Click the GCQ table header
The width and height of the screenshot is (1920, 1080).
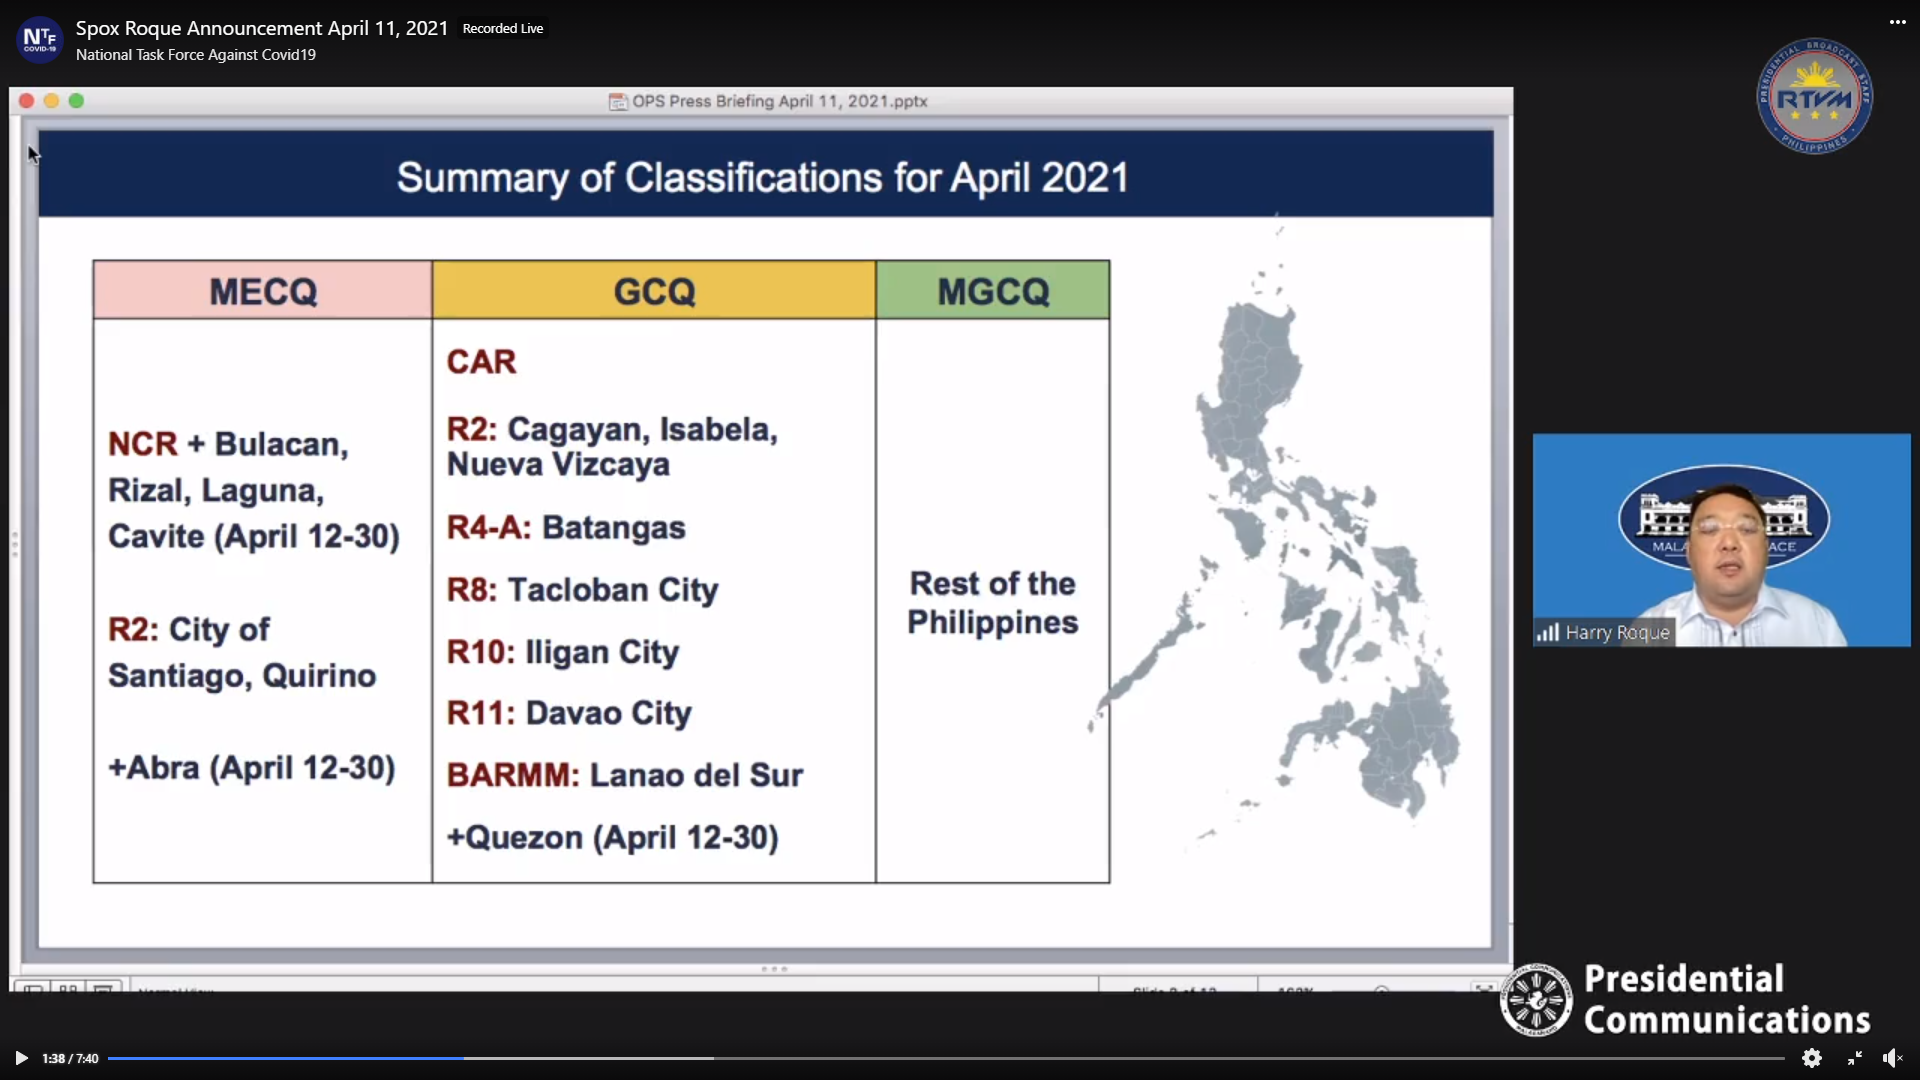(654, 291)
